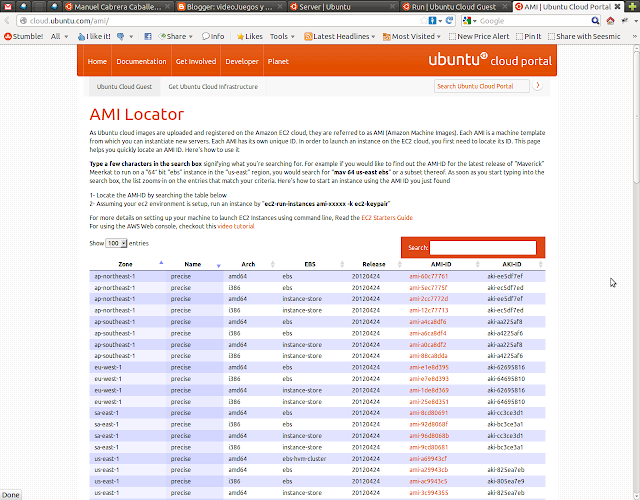The image size is (640, 500).
Task: Open the Show 100 entries dropdown
Action: point(116,243)
